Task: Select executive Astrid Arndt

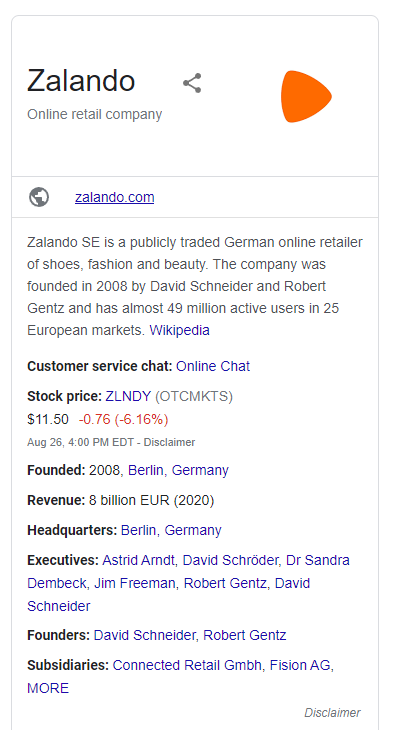Action: tap(139, 560)
